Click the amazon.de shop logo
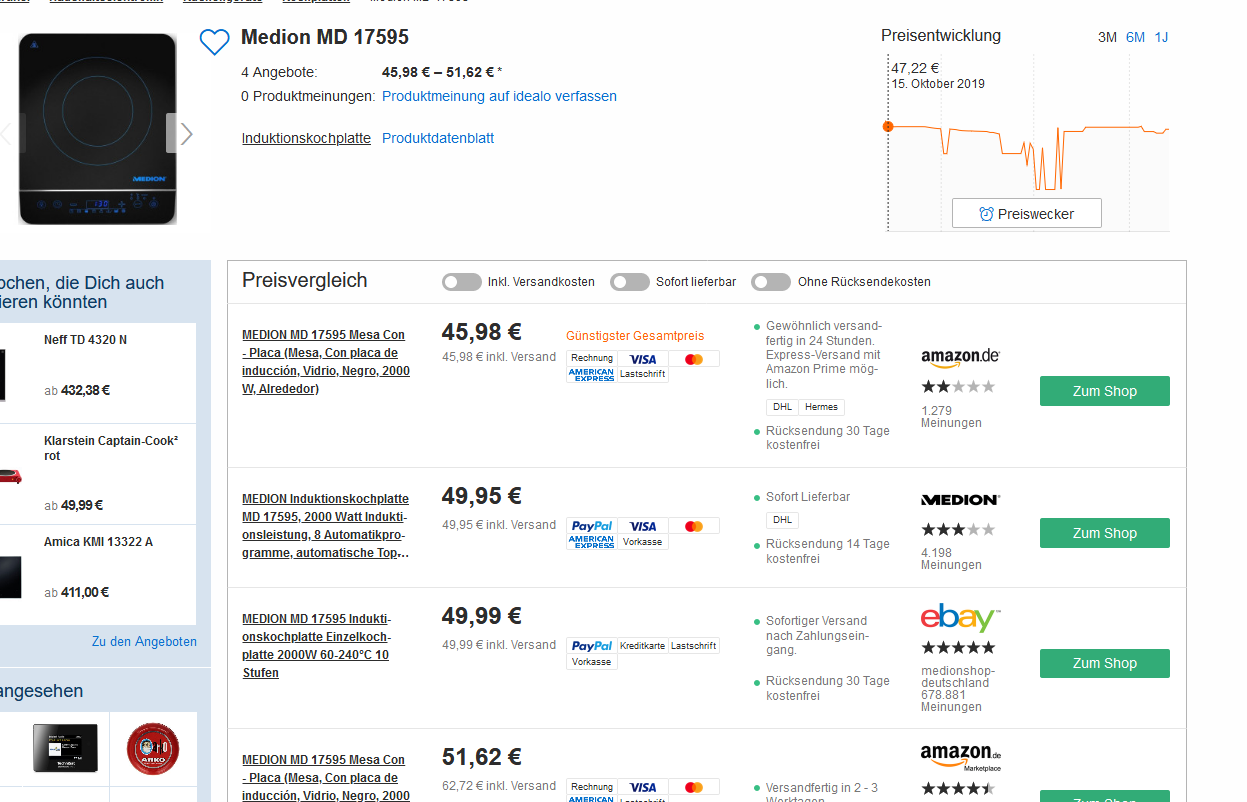The height and width of the screenshot is (802, 1247). point(960,357)
